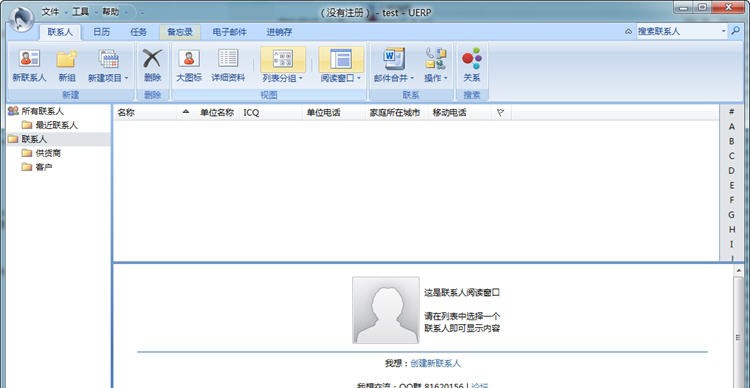Image resolution: width=750 pixels, height=388 pixels.
Task: Click into the 搜索联系人 search field
Action: coord(678,32)
